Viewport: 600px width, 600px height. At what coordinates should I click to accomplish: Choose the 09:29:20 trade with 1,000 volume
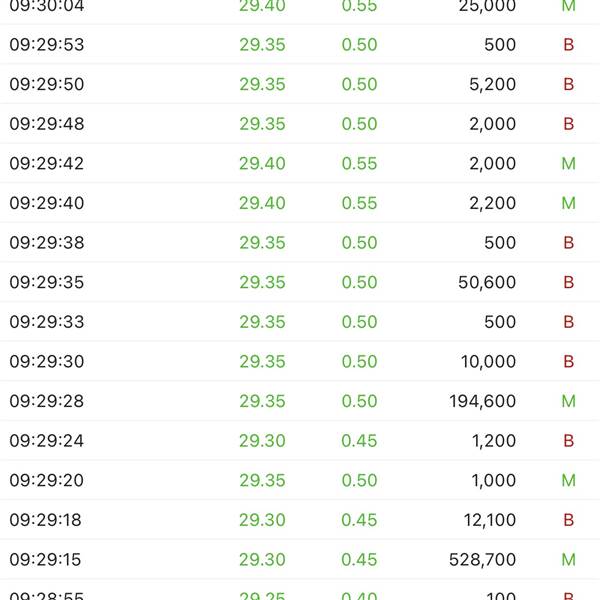coord(300,480)
